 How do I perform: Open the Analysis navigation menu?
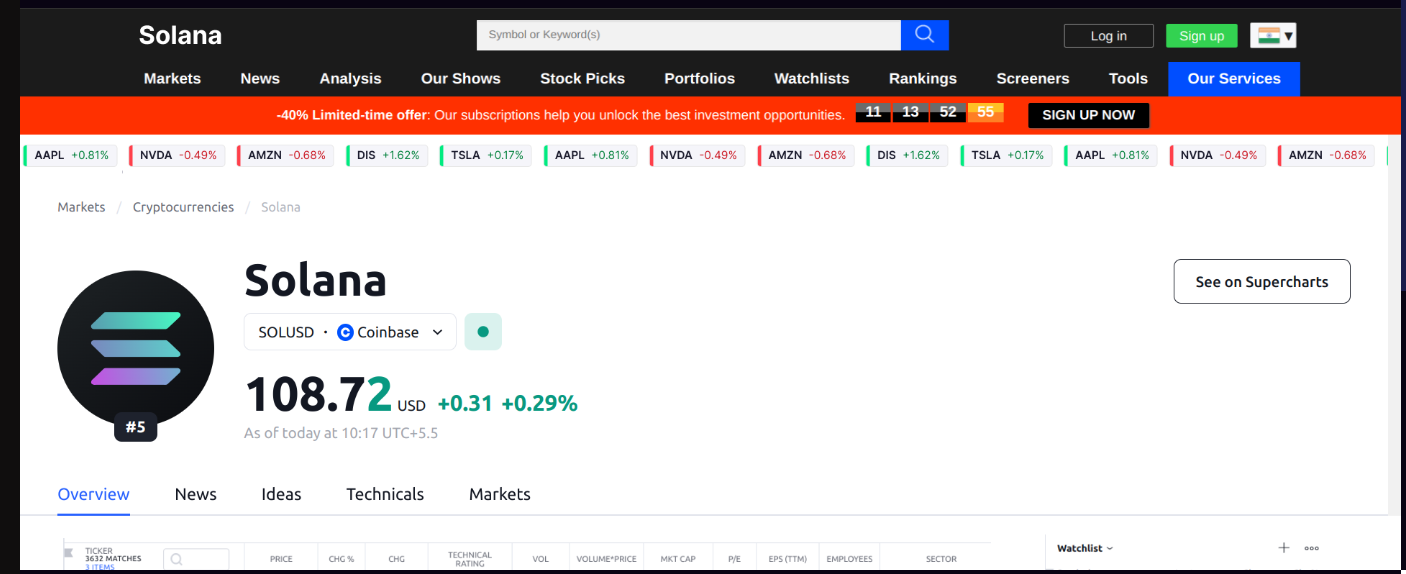[x=350, y=78]
